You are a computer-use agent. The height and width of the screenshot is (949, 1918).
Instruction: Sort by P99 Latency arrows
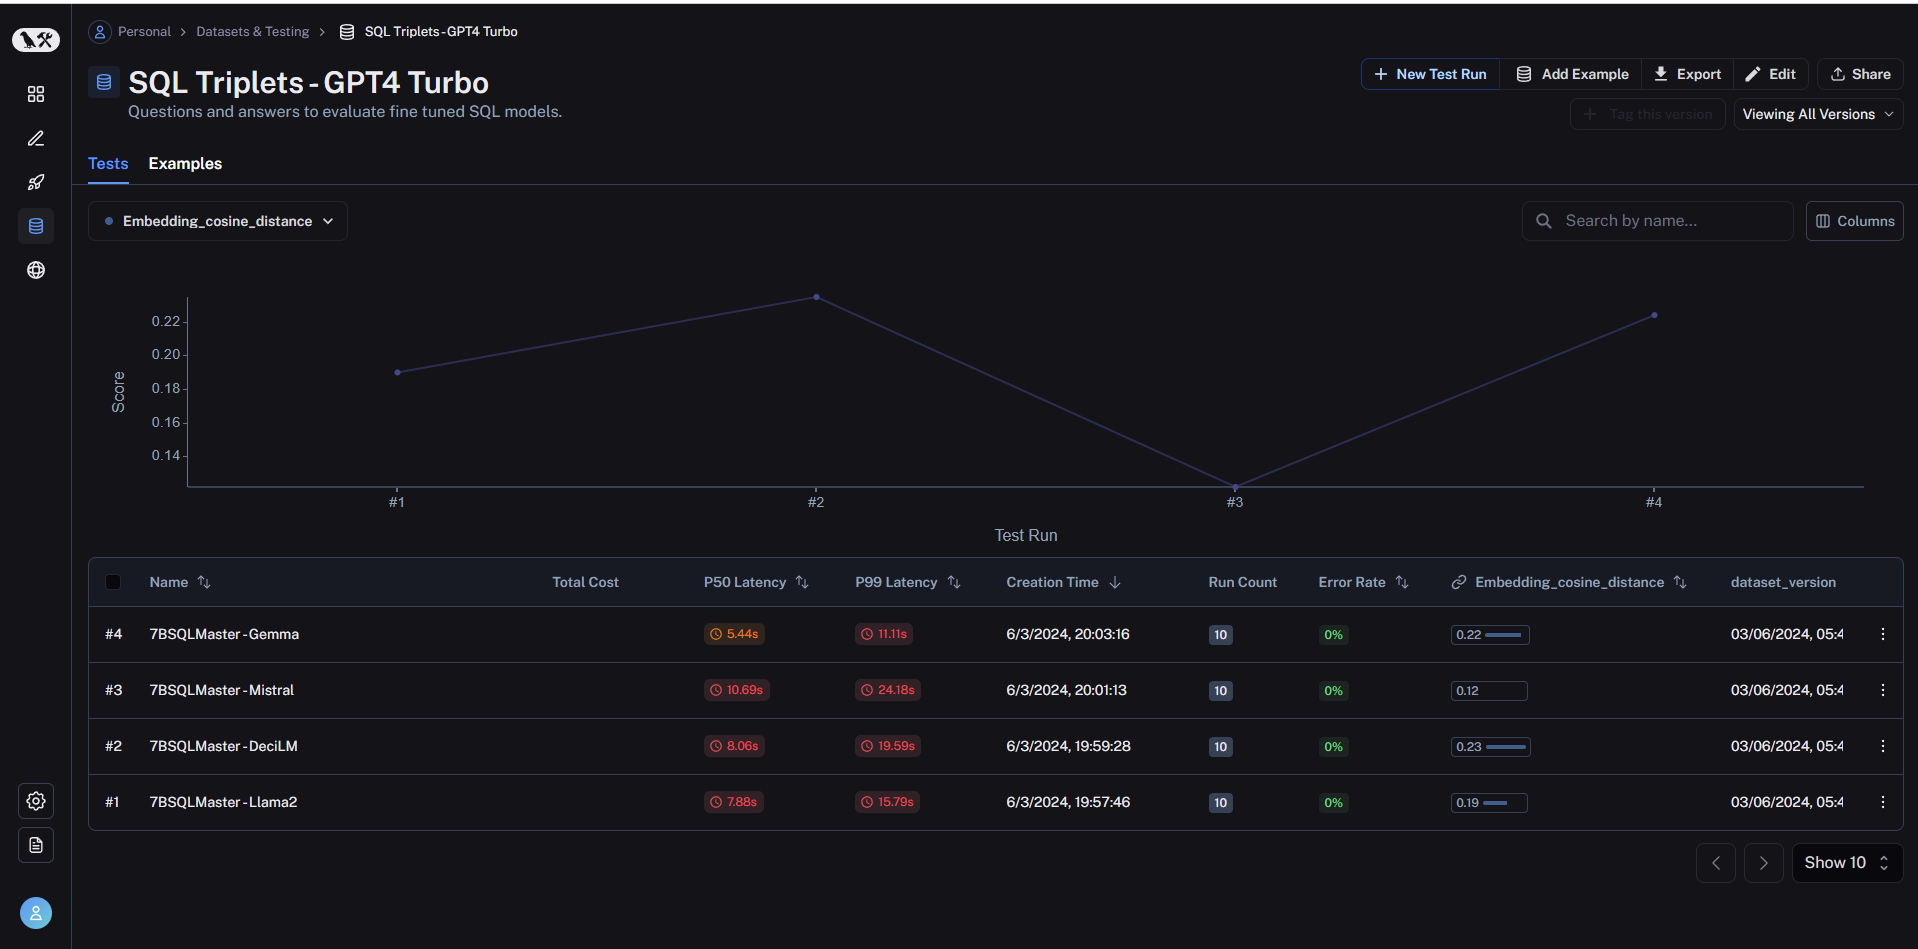[x=954, y=582]
